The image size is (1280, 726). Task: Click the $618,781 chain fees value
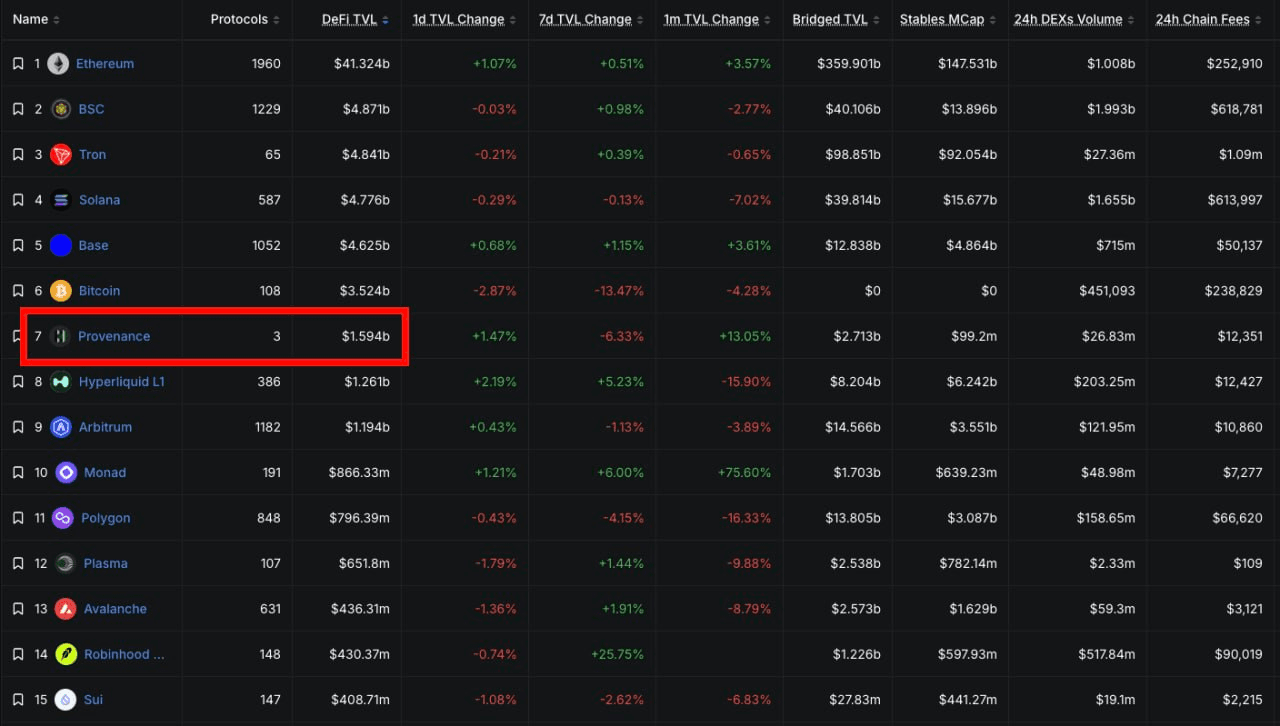pos(1235,109)
